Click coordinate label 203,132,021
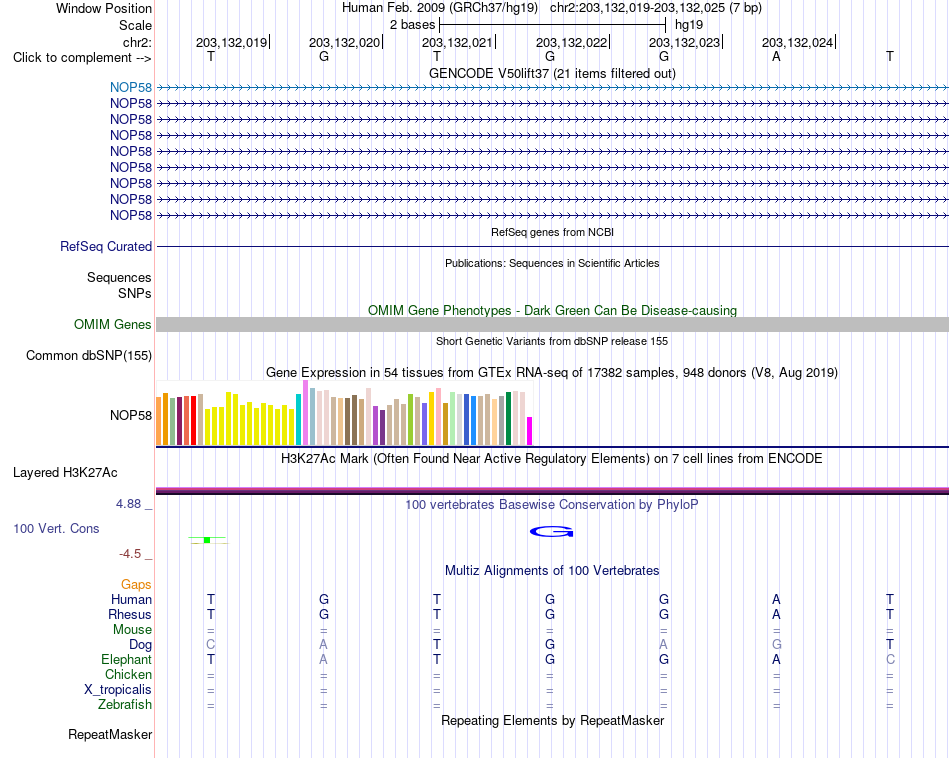Image resolution: width=950 pixels, height=758 pixels. (x=457, y=42)
